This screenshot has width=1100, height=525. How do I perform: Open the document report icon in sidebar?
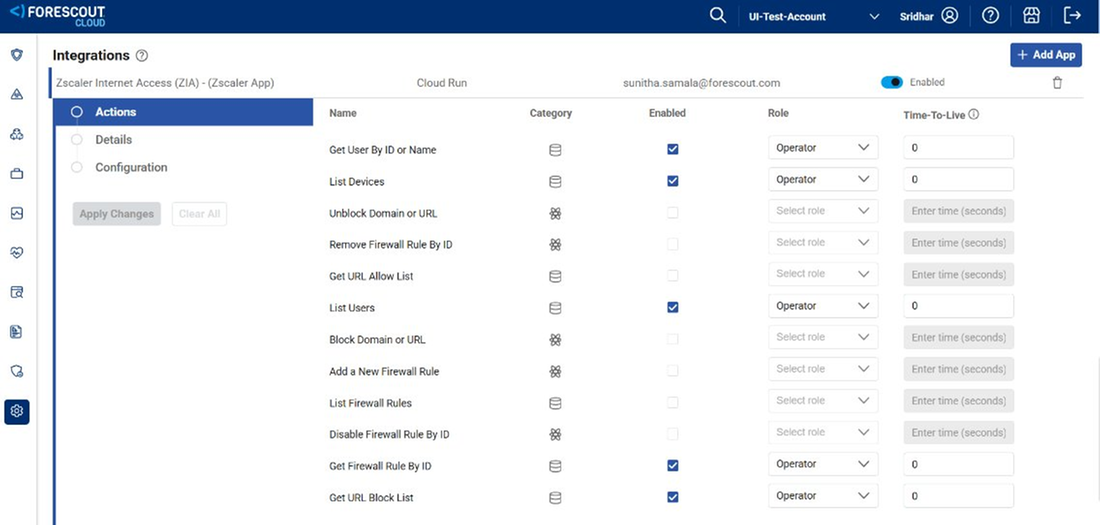[x=17, y=331]
